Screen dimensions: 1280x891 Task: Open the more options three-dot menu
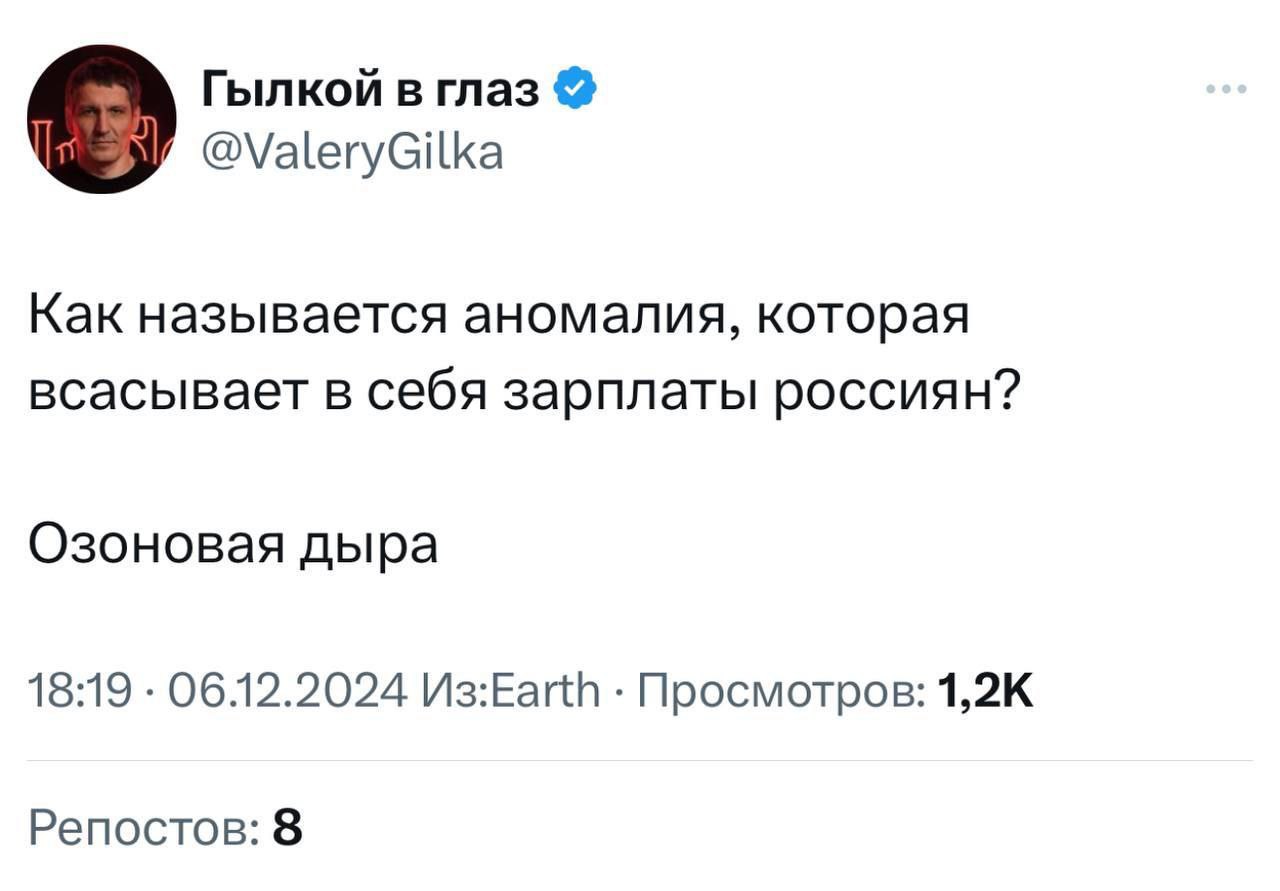click(x=1226, y=90)
